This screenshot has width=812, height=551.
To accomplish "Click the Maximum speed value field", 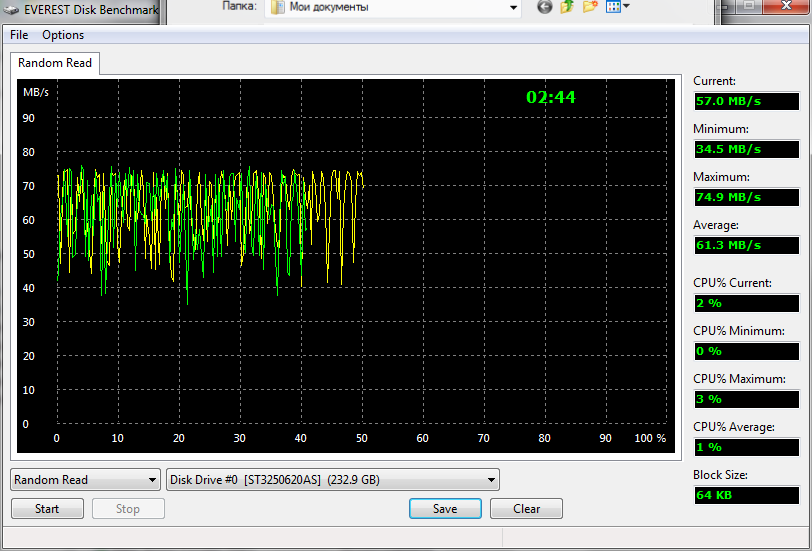I will [x=746, y=197].
